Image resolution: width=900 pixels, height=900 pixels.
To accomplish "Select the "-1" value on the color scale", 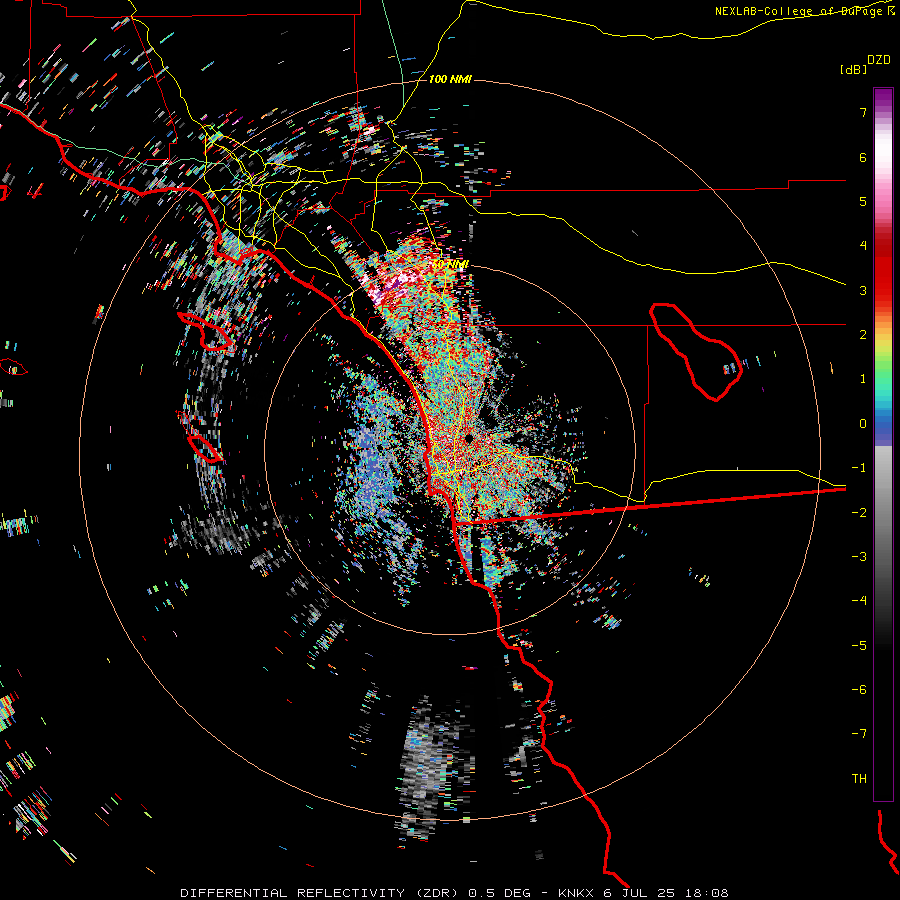I will click(859, 468).
